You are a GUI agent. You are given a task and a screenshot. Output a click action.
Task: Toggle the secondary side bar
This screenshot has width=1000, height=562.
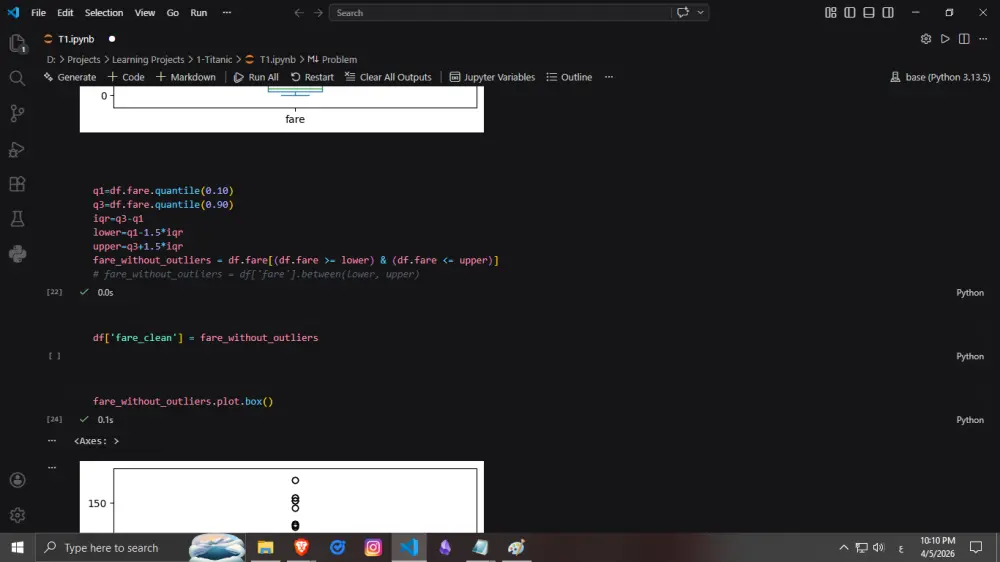coord(888,13)
